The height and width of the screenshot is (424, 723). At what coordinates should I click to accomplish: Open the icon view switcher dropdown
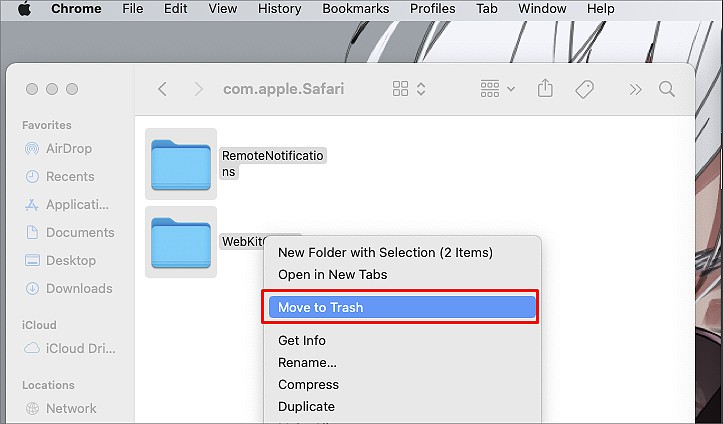click(409, 88)
